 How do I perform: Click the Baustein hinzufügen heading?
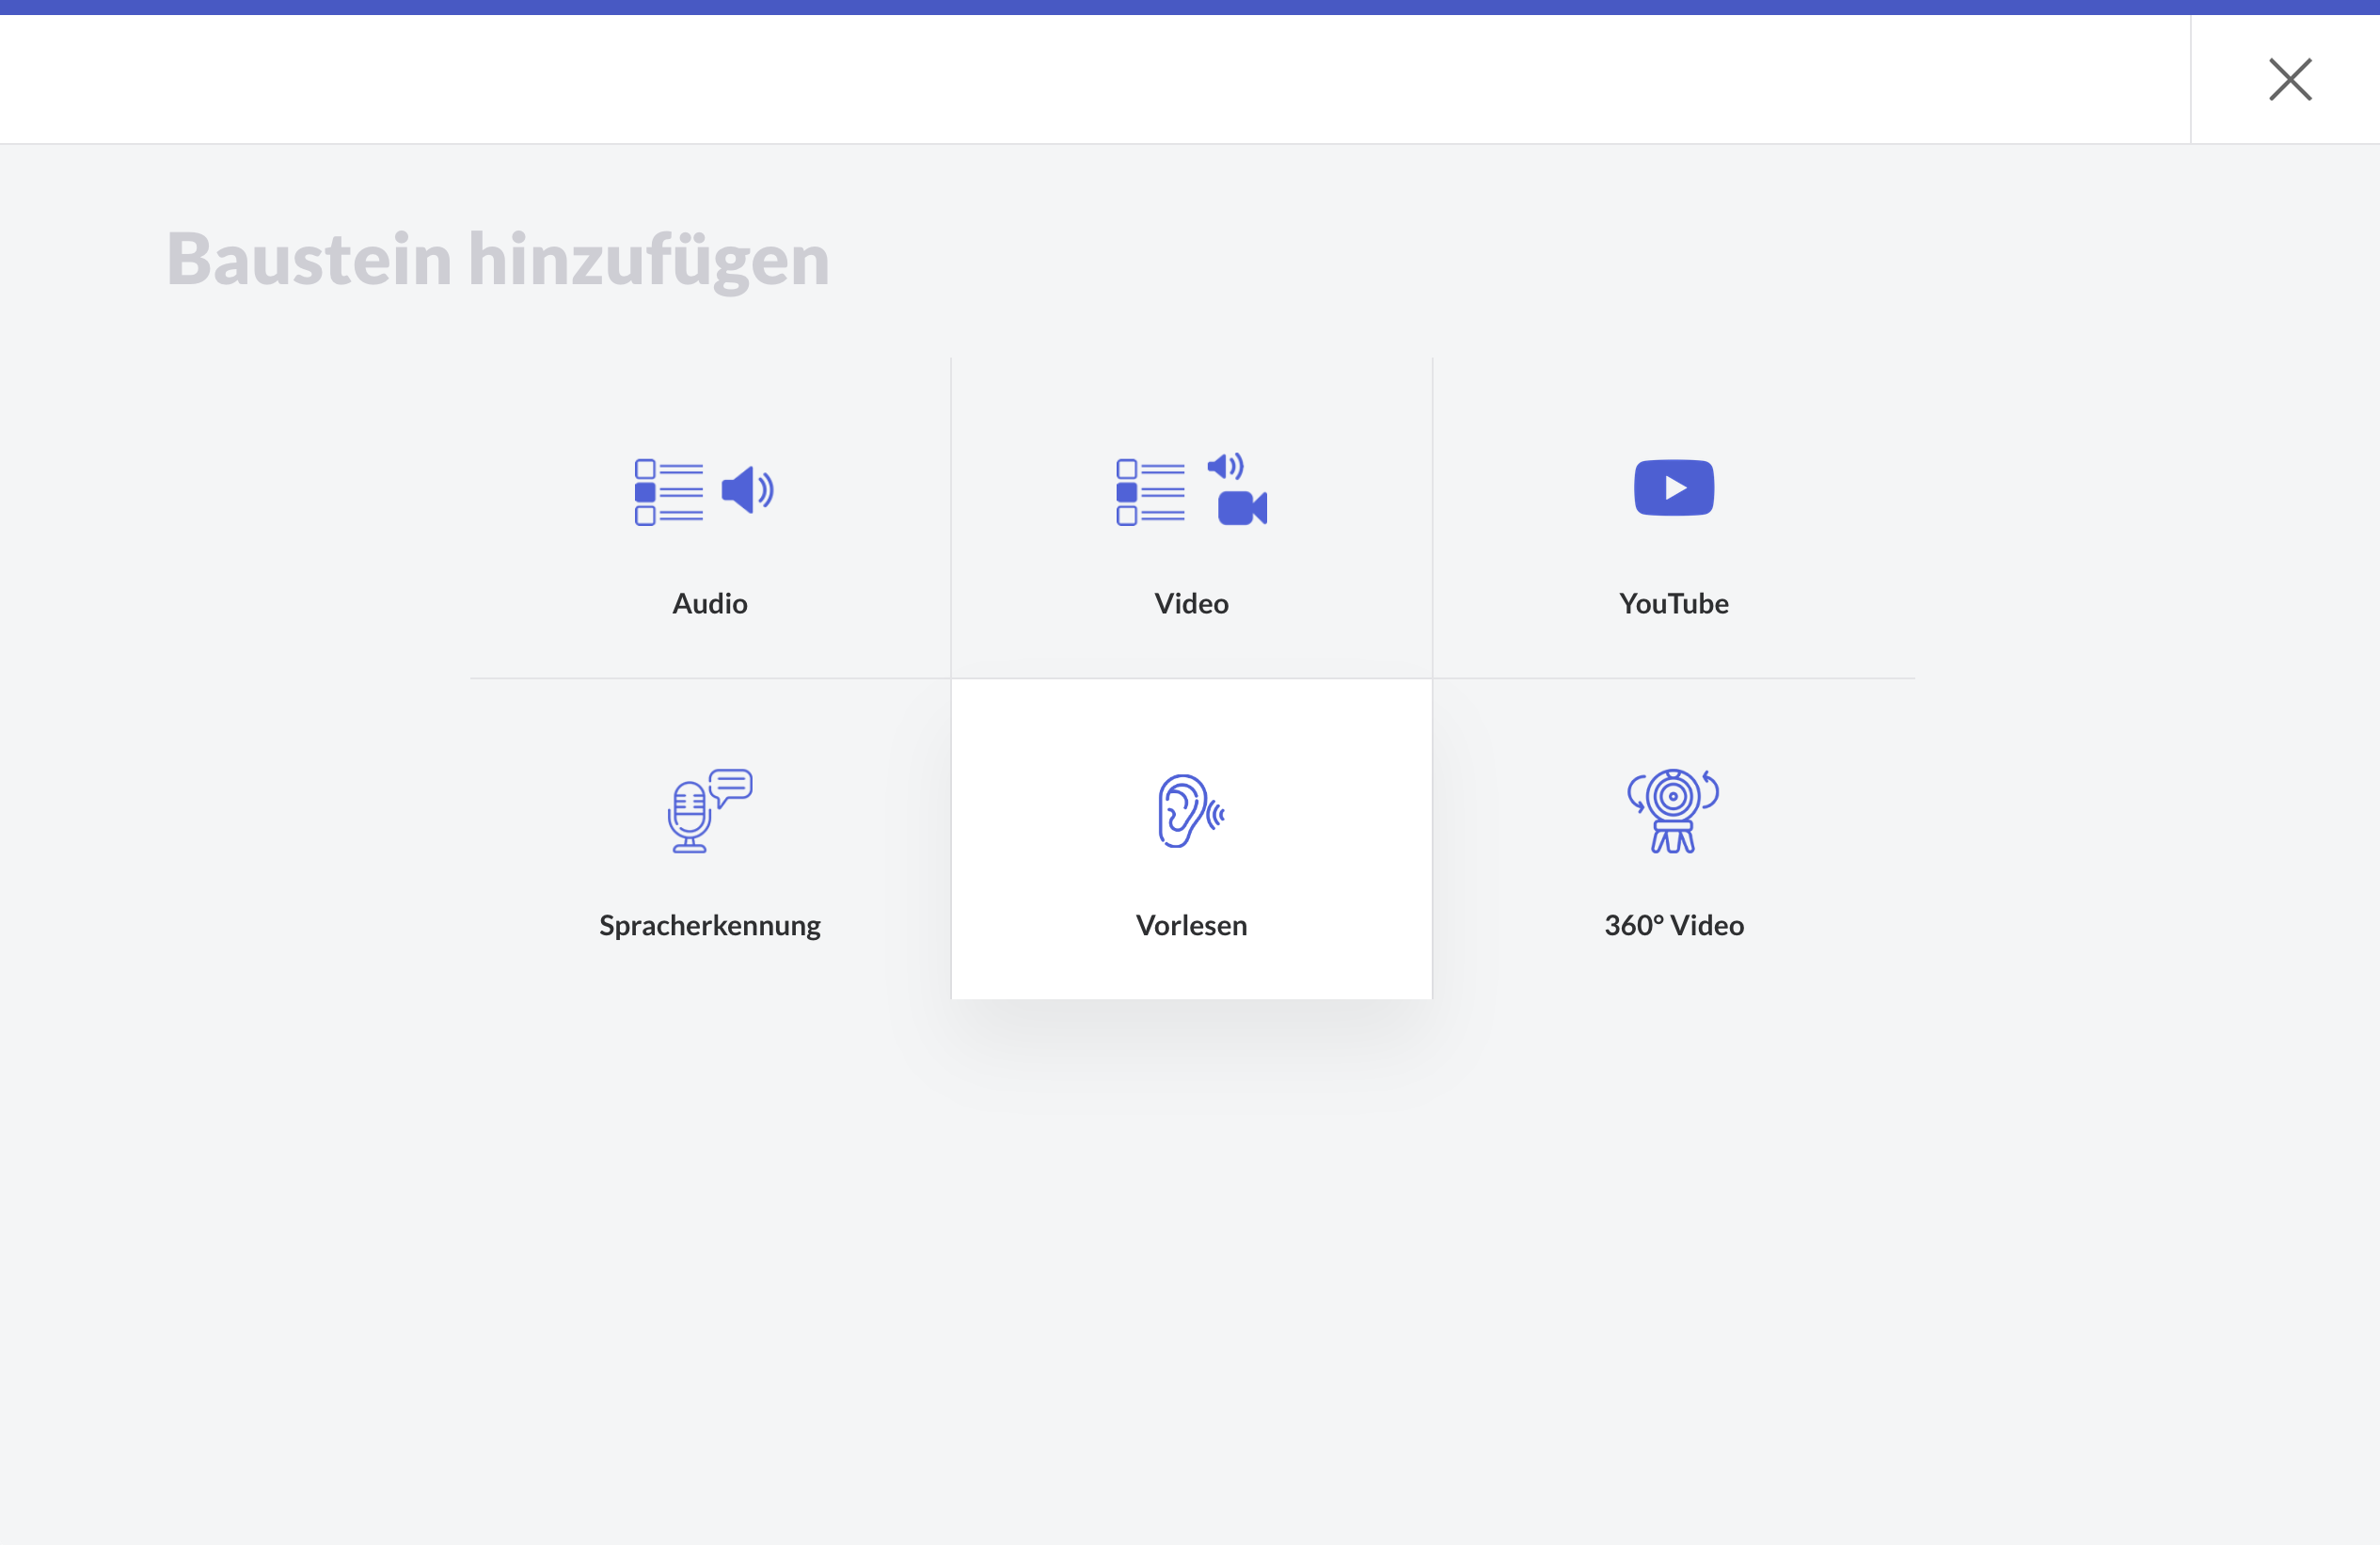tap(497, 259)
